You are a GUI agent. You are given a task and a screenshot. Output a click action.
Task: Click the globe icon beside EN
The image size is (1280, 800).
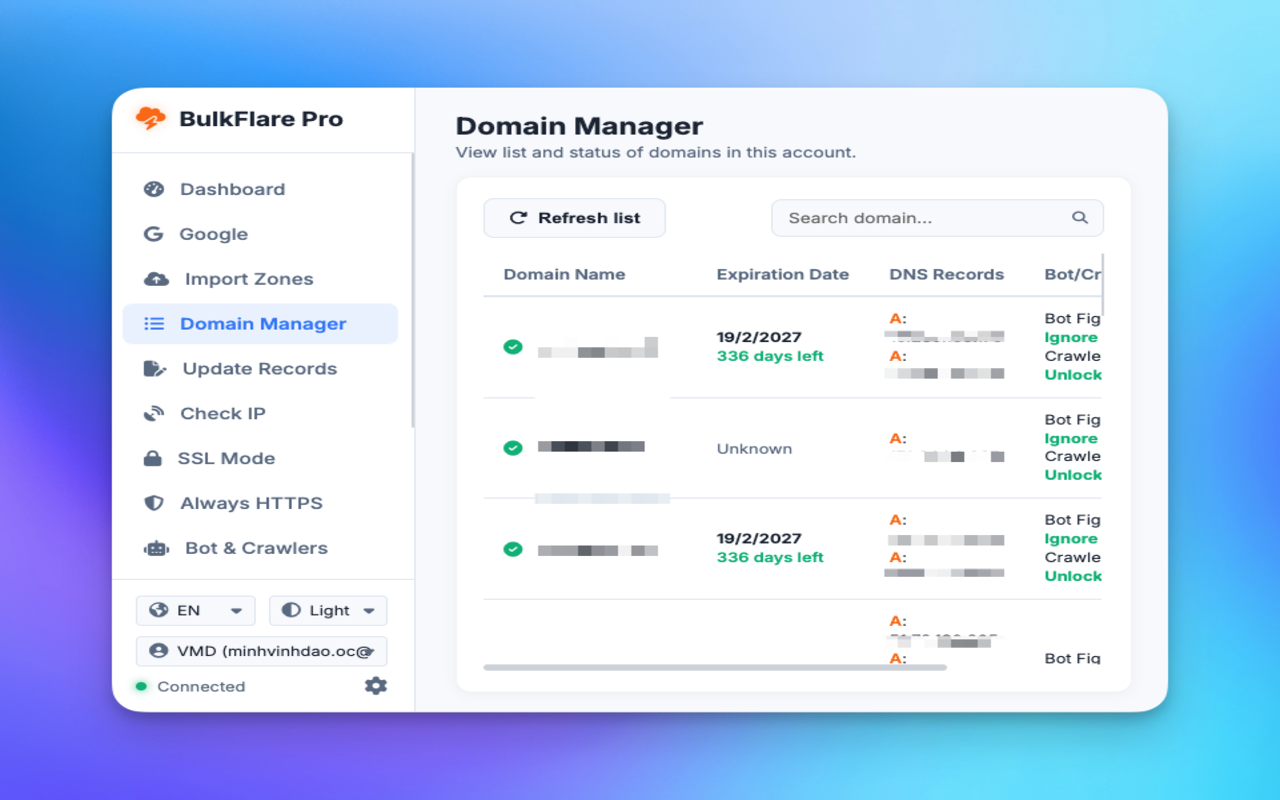(x=158, y=610)
